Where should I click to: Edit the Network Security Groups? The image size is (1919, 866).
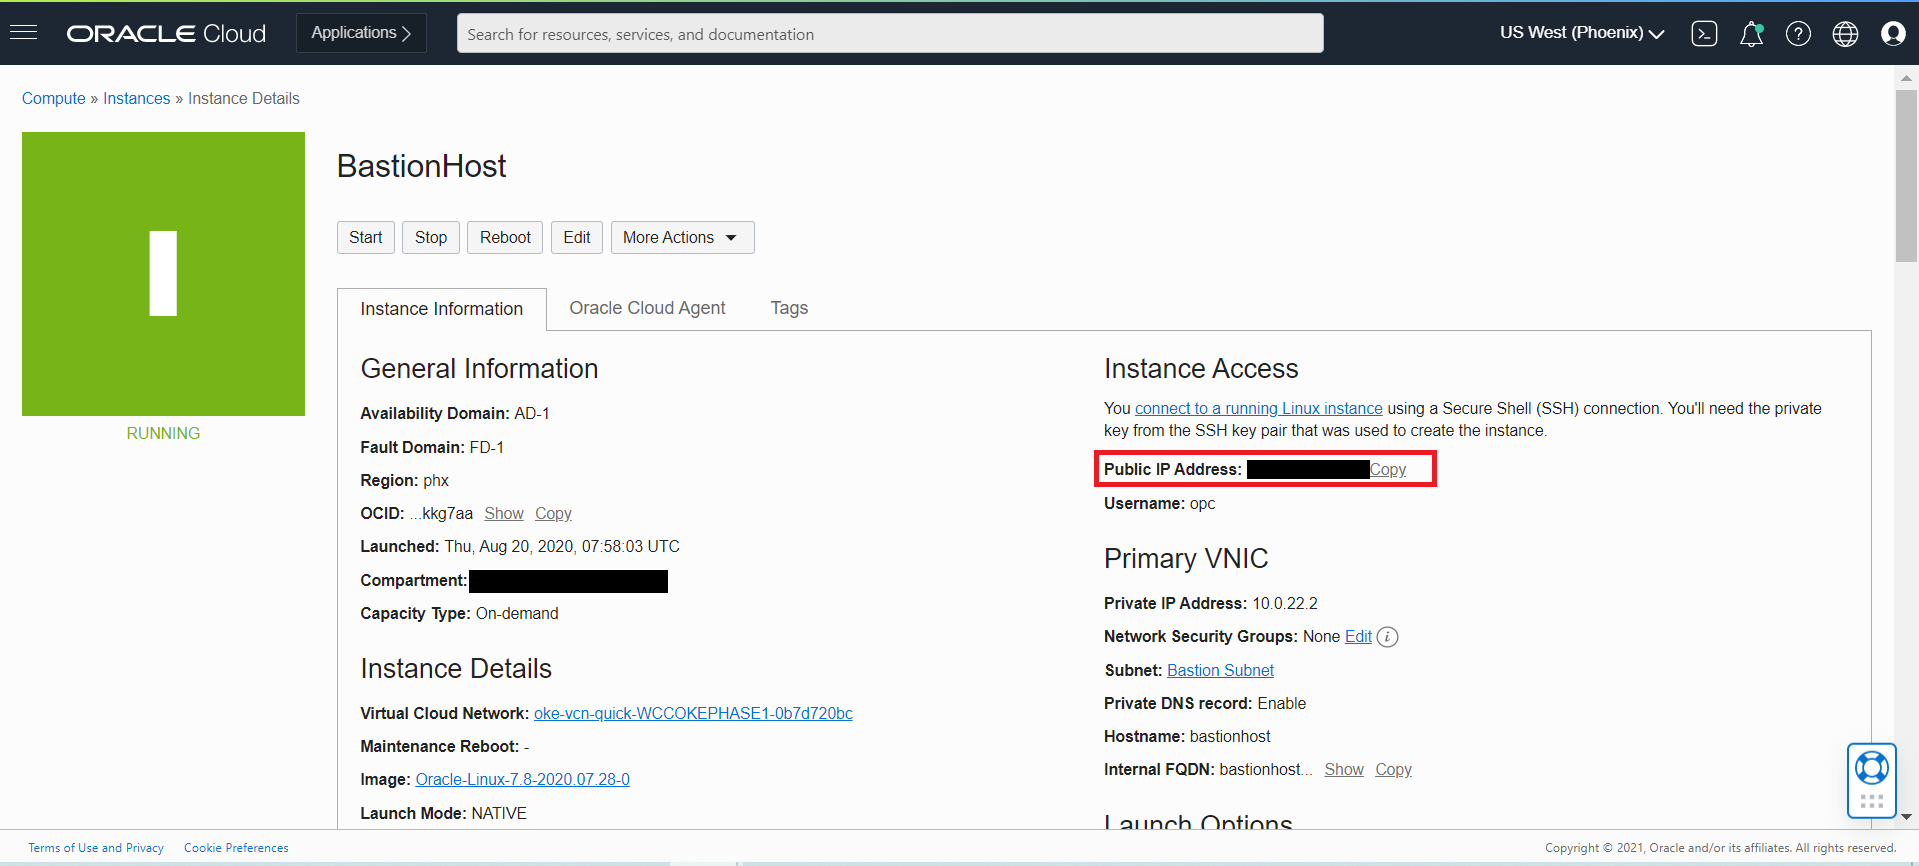[x=1358, y=636]
